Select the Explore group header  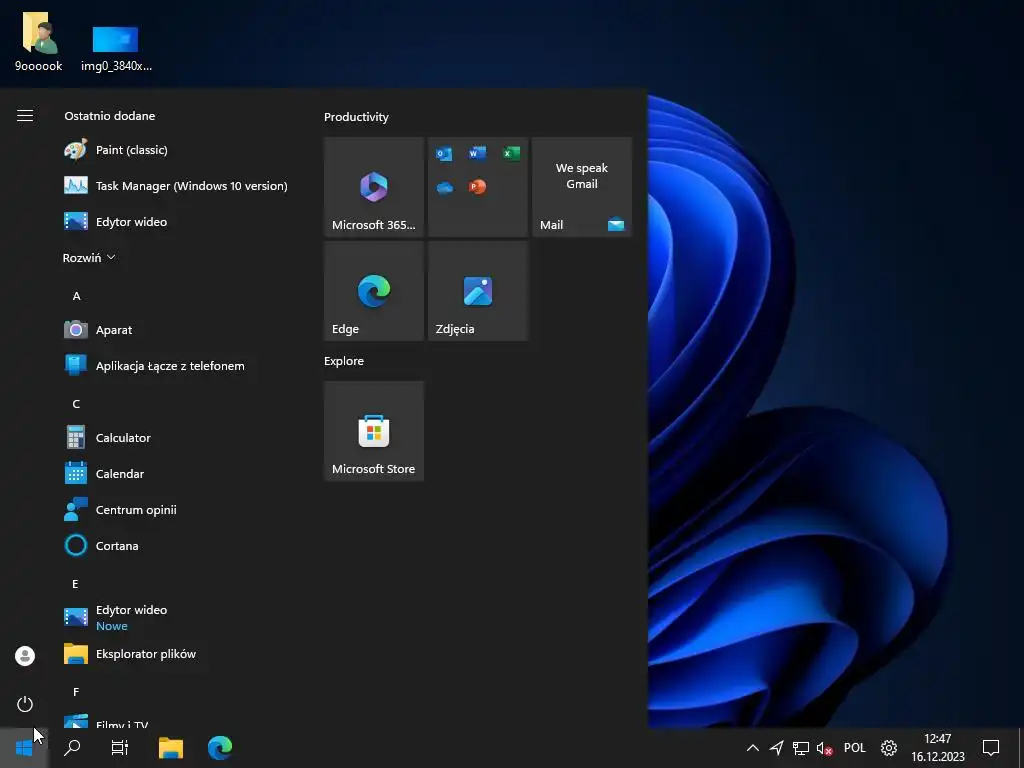tap(344, 361)
